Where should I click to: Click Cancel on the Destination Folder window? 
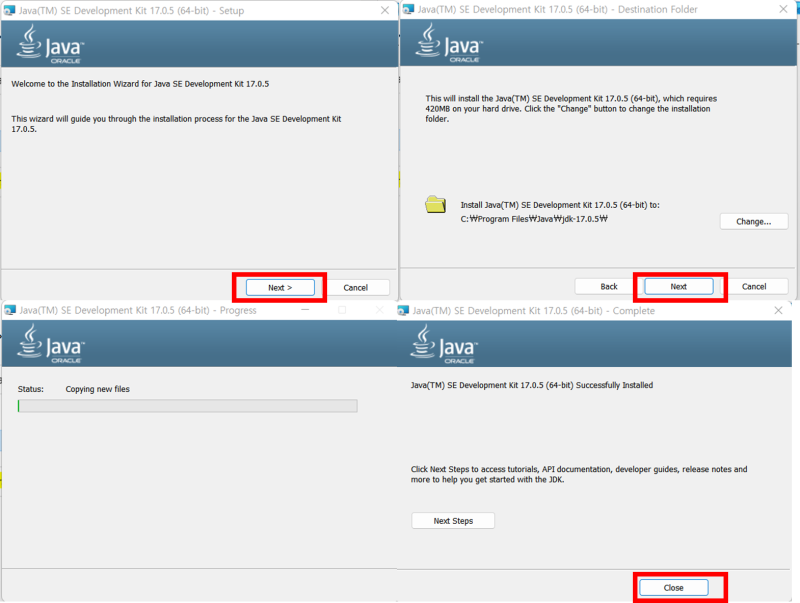(757, 286)
